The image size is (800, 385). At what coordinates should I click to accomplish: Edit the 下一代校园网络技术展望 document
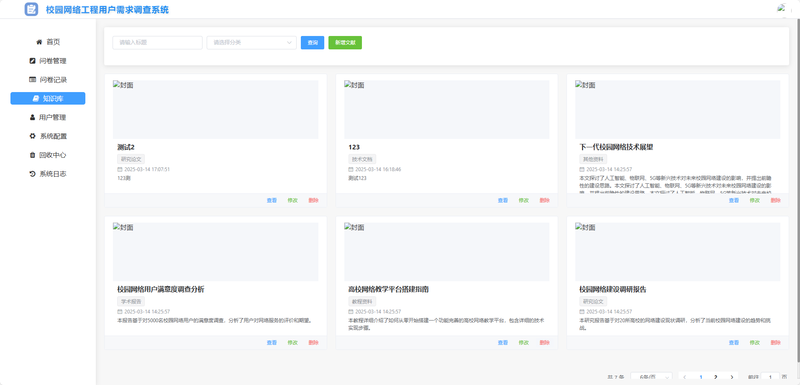click(755, 200)
